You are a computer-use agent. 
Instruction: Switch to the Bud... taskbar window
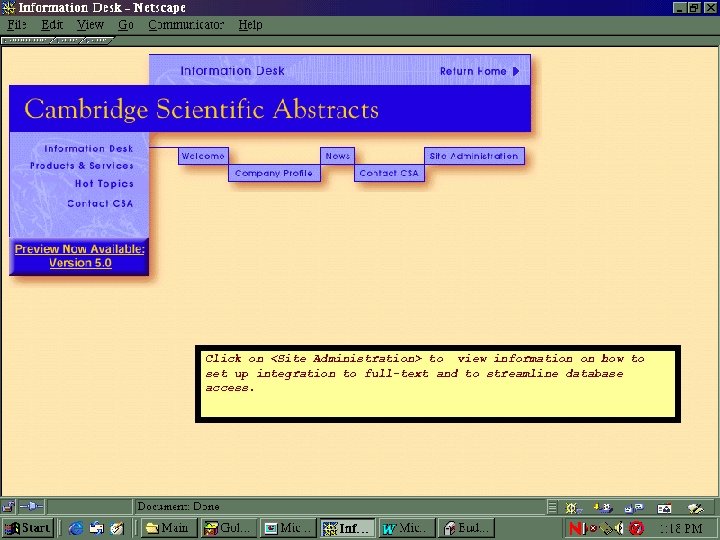[467, 528]
